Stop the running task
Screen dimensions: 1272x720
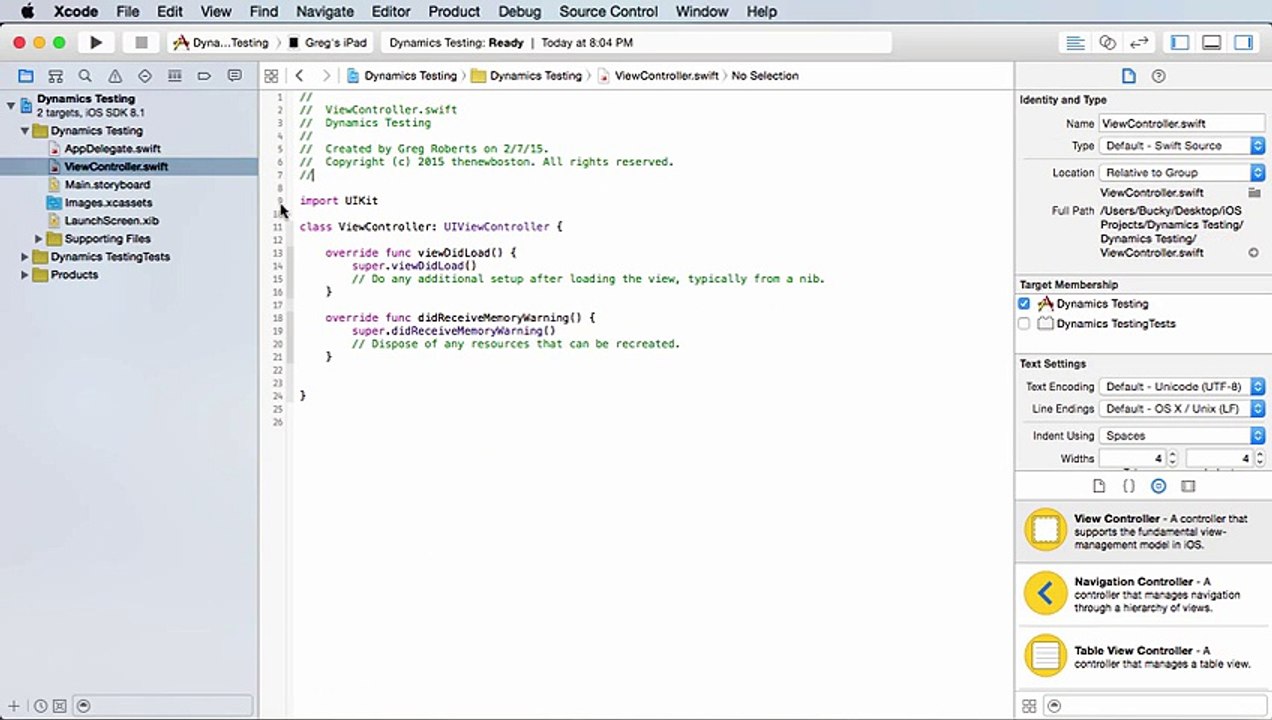point(141,43)
